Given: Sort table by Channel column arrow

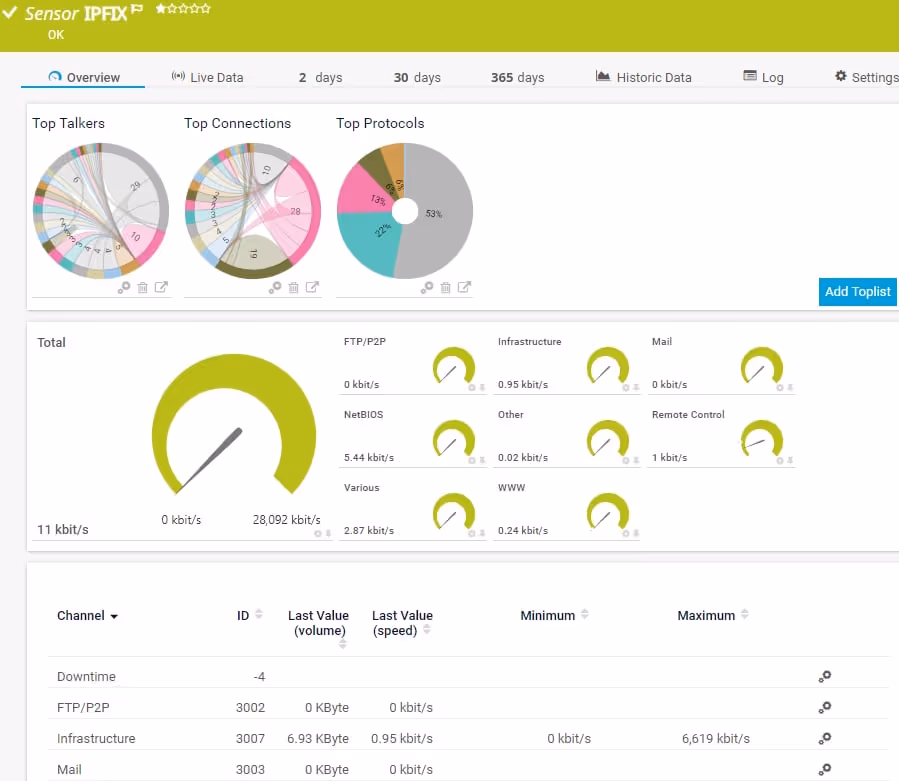Looking at the screenshot, I should tap(114, 616).
